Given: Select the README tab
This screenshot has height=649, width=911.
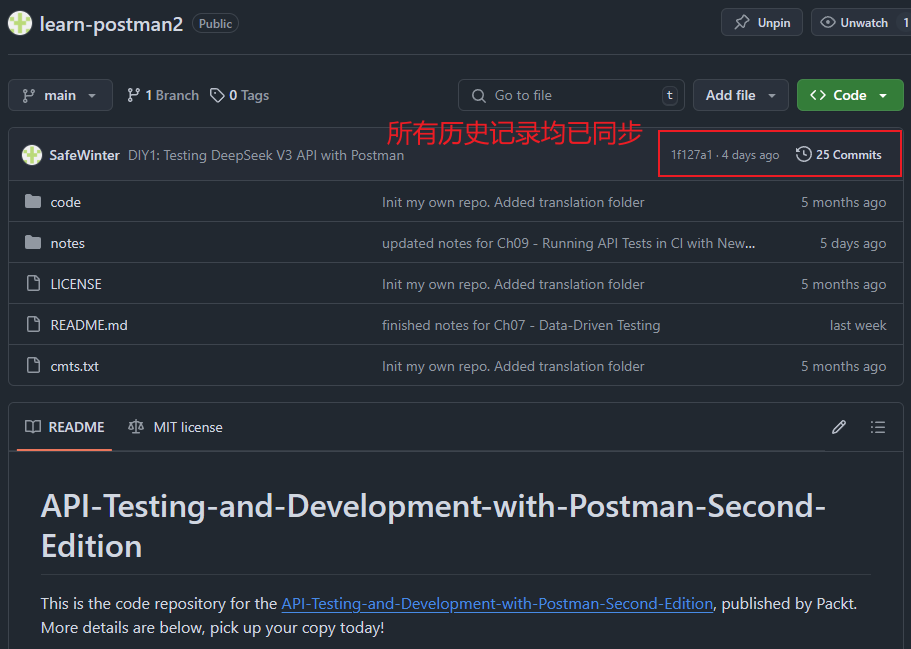Looking at the screenshot, I should point(64,427).
